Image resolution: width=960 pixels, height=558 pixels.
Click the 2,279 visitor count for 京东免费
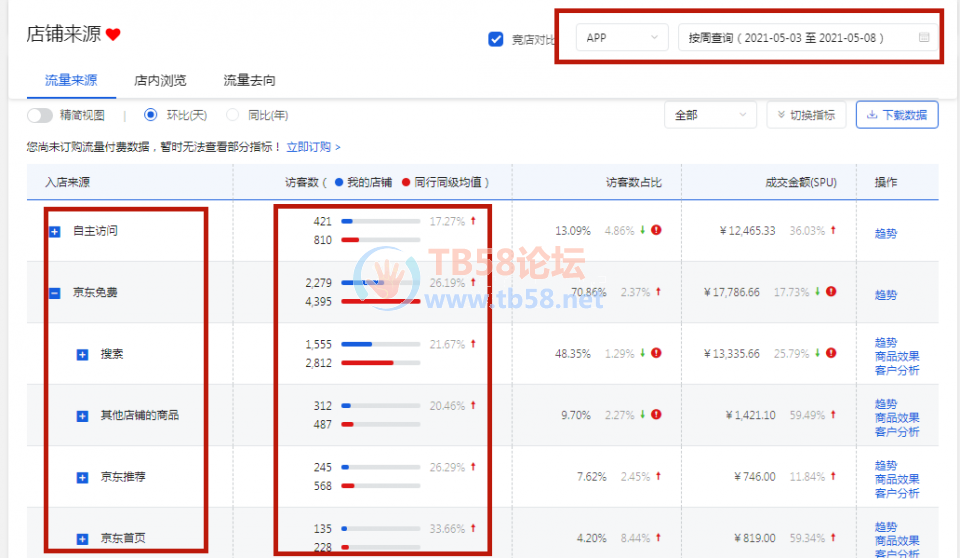318,283
